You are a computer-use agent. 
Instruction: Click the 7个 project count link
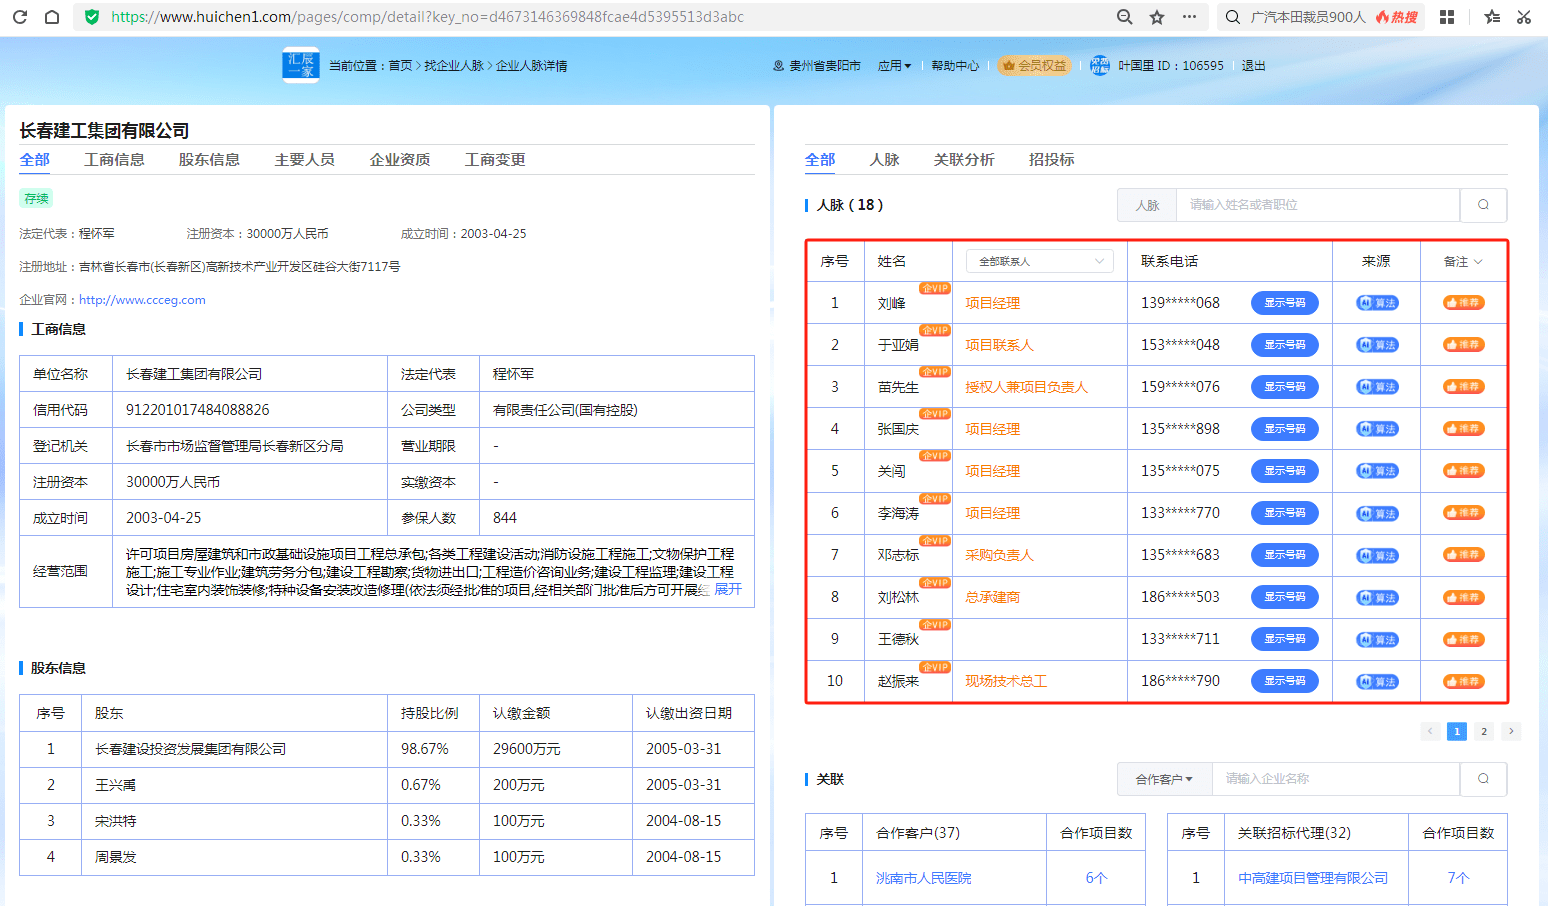[1458, 878]
